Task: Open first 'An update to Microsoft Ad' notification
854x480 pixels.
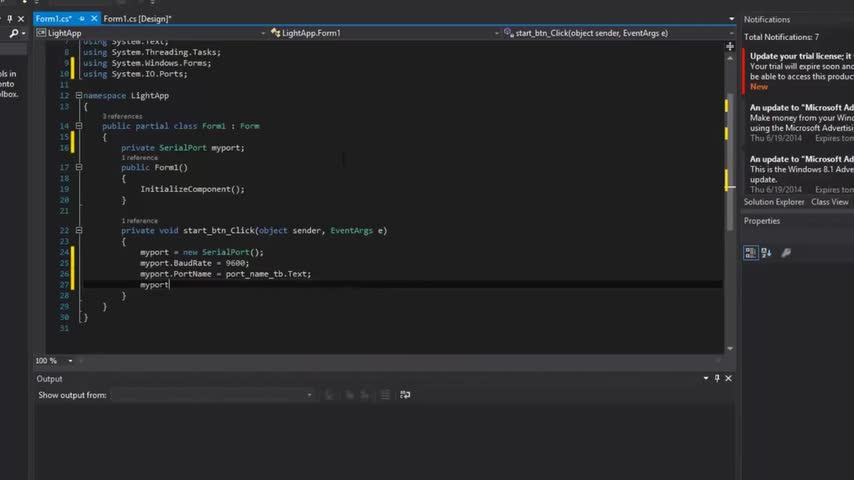Action: click(x=800, y=123)
